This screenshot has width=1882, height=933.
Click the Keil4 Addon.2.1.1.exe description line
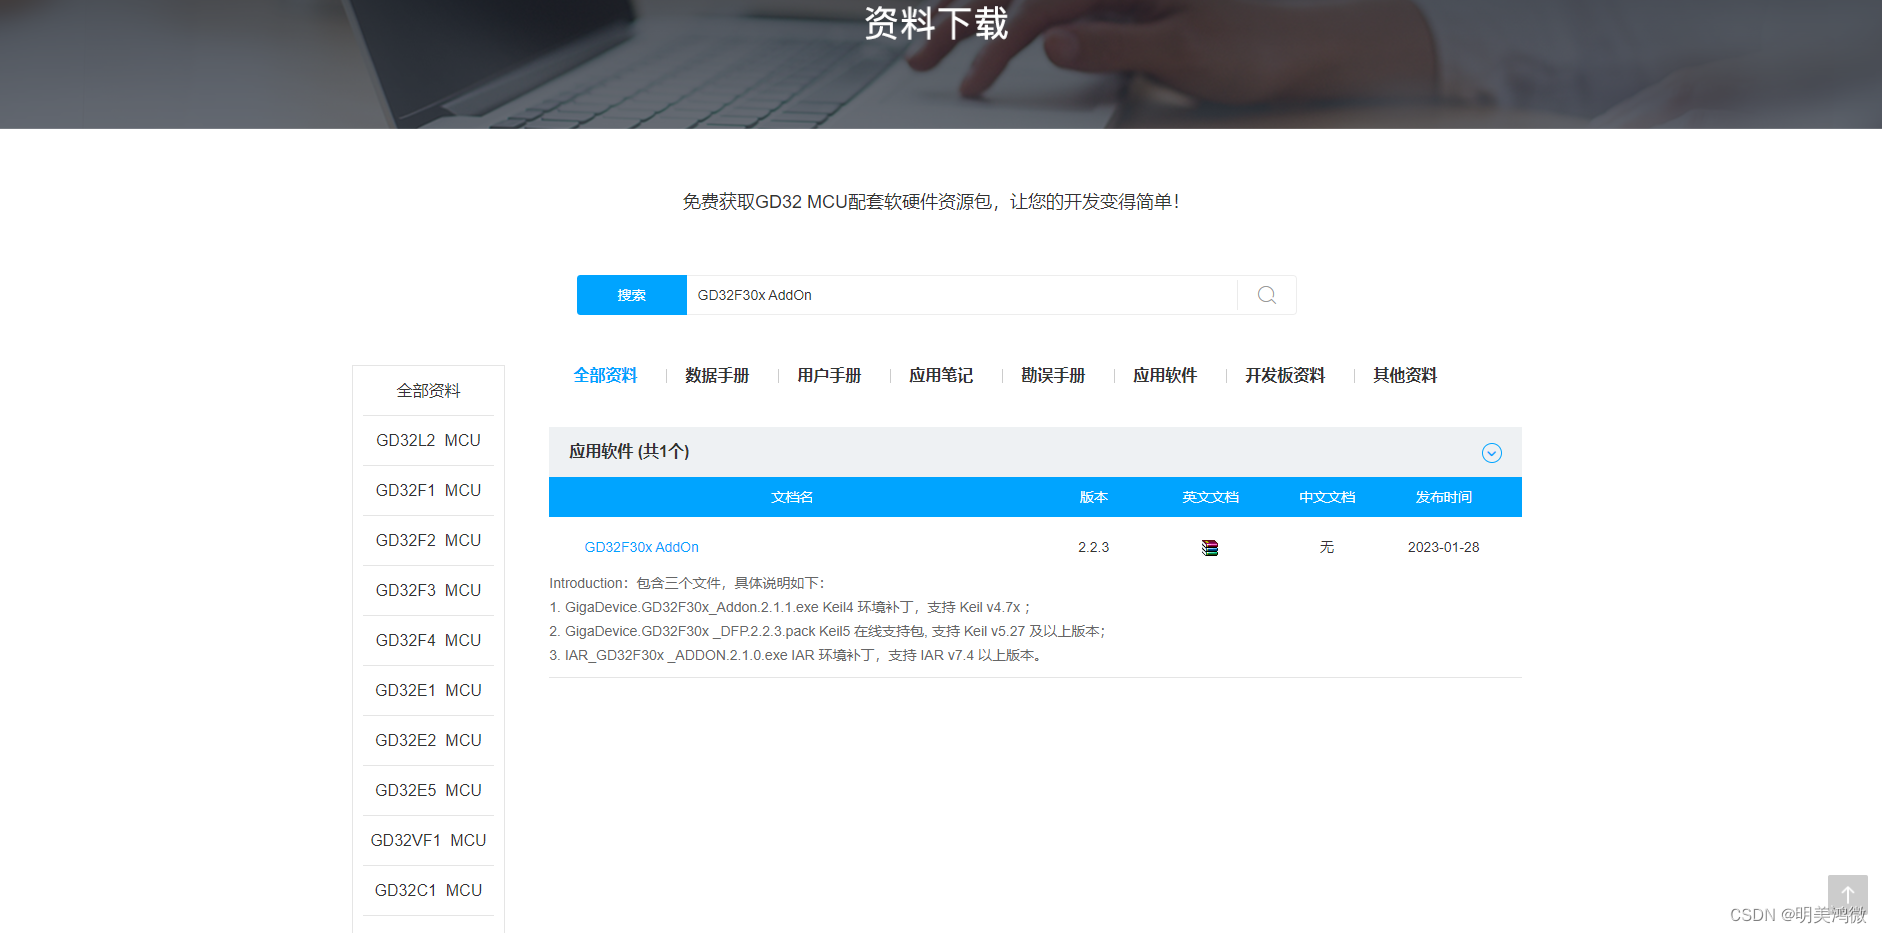coord(790,607)
